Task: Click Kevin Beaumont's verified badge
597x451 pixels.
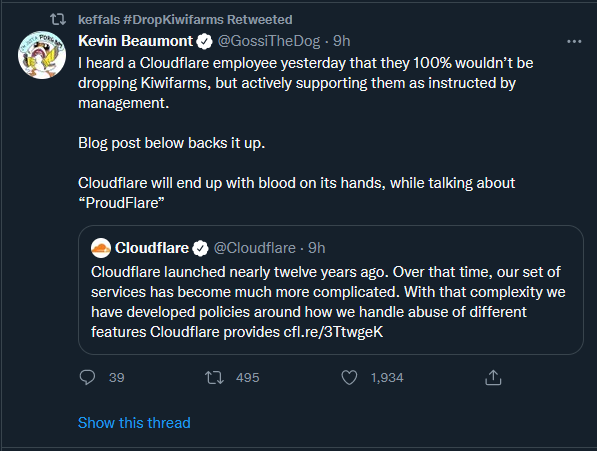Action: coord(204,41)
